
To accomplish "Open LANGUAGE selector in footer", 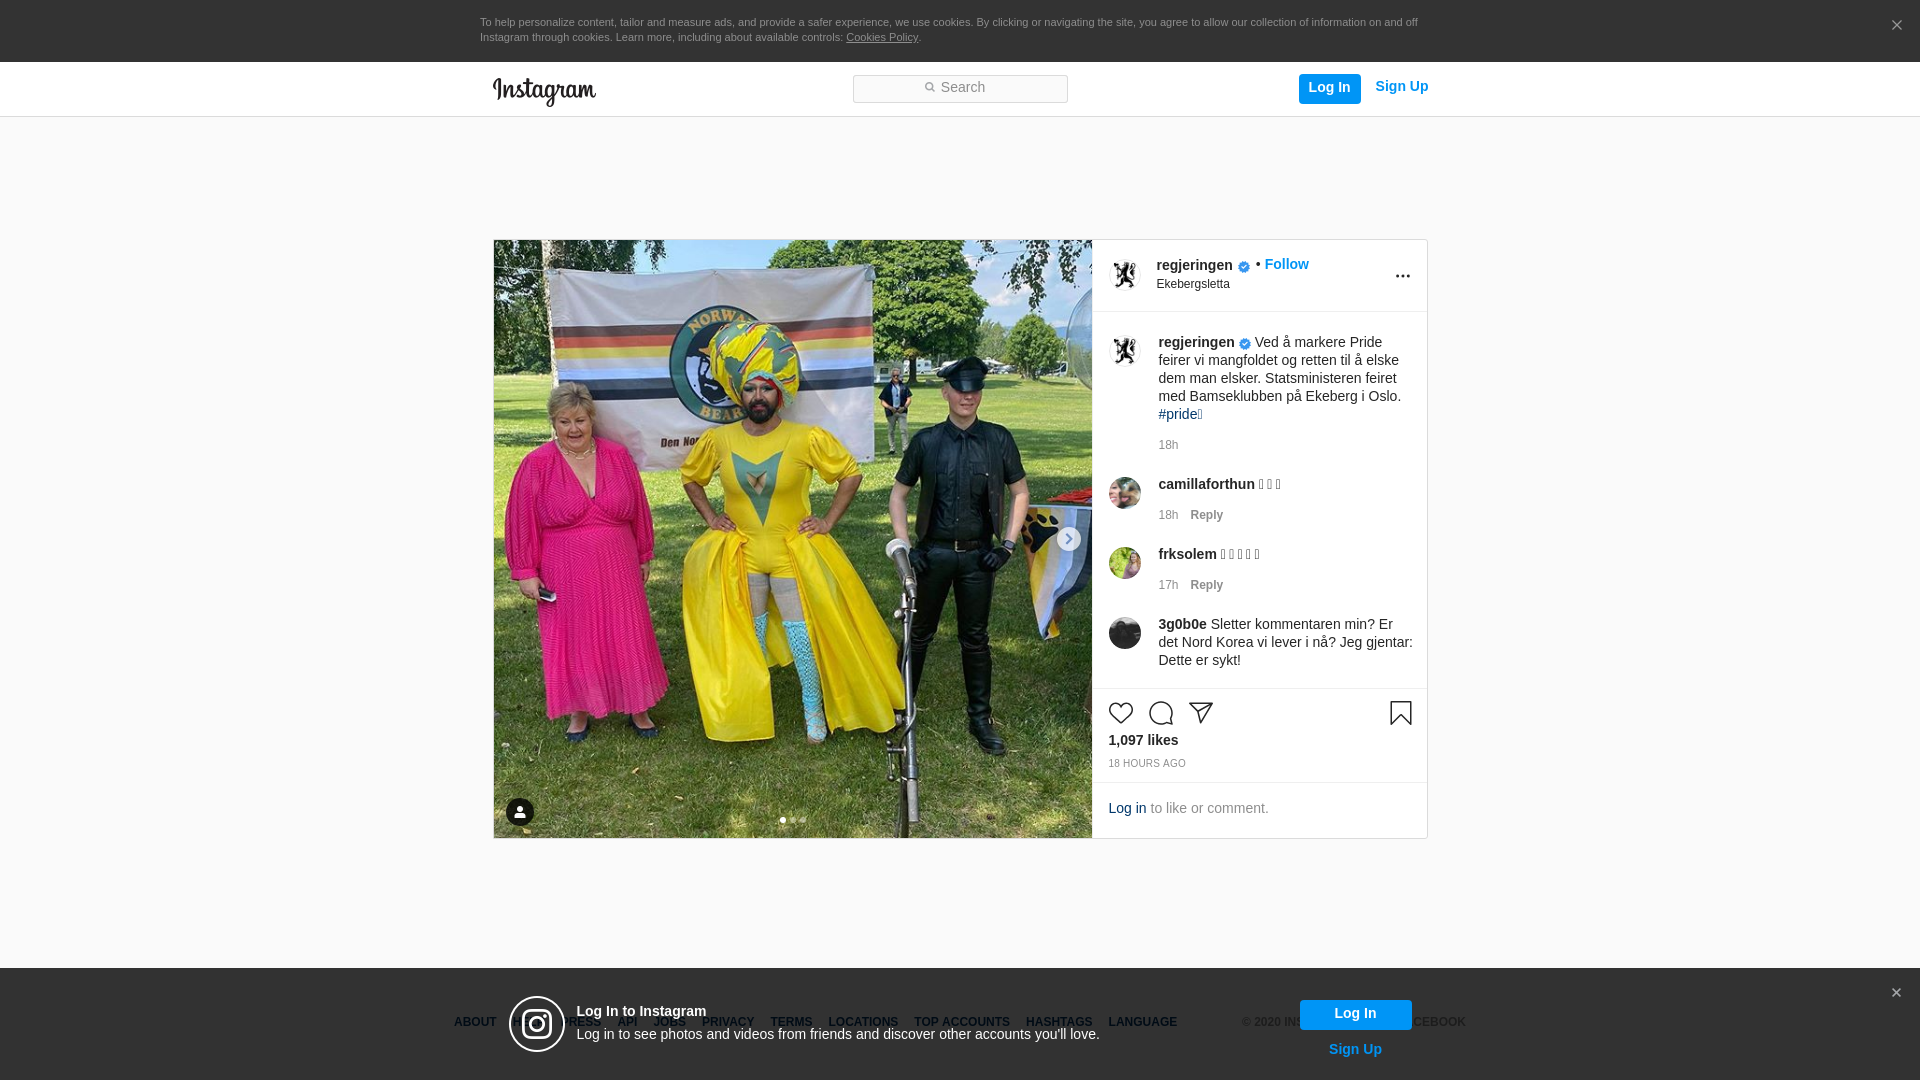I will pos(1142,1022).
